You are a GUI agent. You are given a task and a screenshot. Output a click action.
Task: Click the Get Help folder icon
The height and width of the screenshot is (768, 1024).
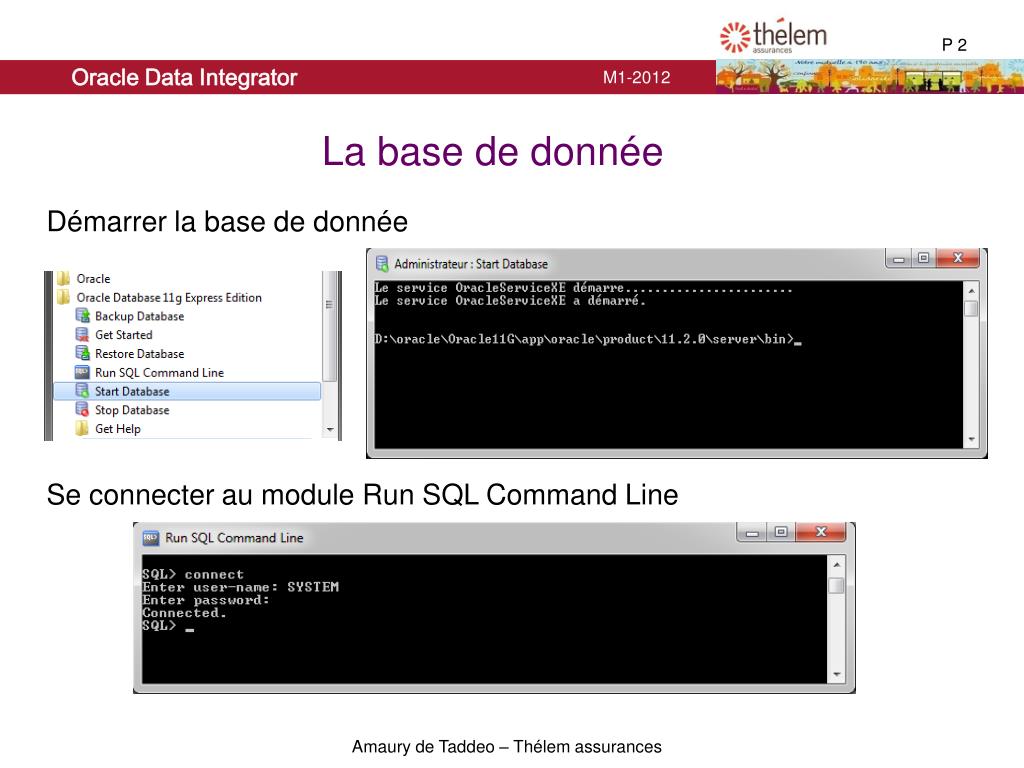pos(82,428)
